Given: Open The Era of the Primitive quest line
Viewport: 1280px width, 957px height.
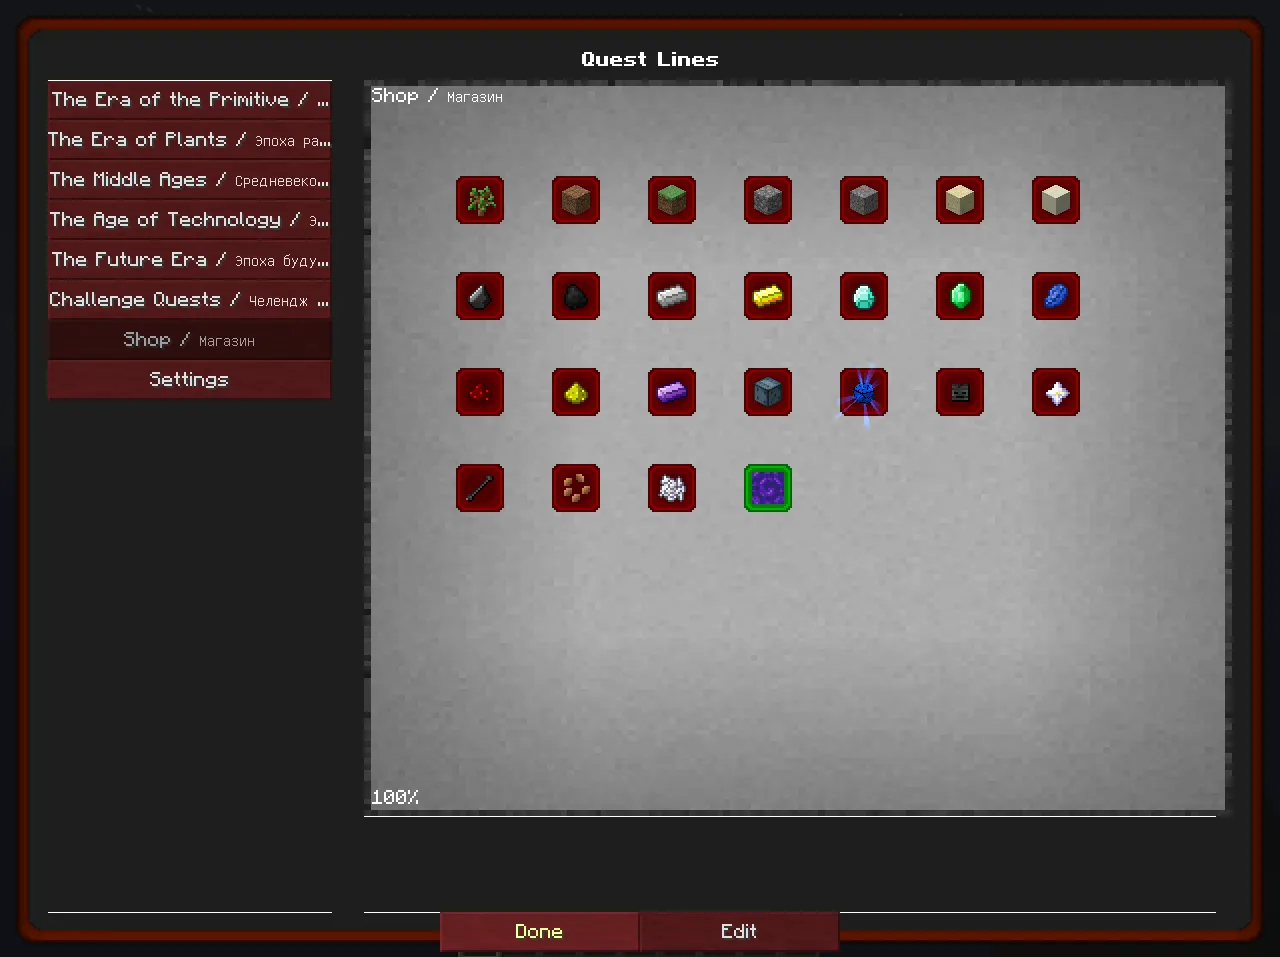Looking at the screenshot, I should click(x=189, y=100).
